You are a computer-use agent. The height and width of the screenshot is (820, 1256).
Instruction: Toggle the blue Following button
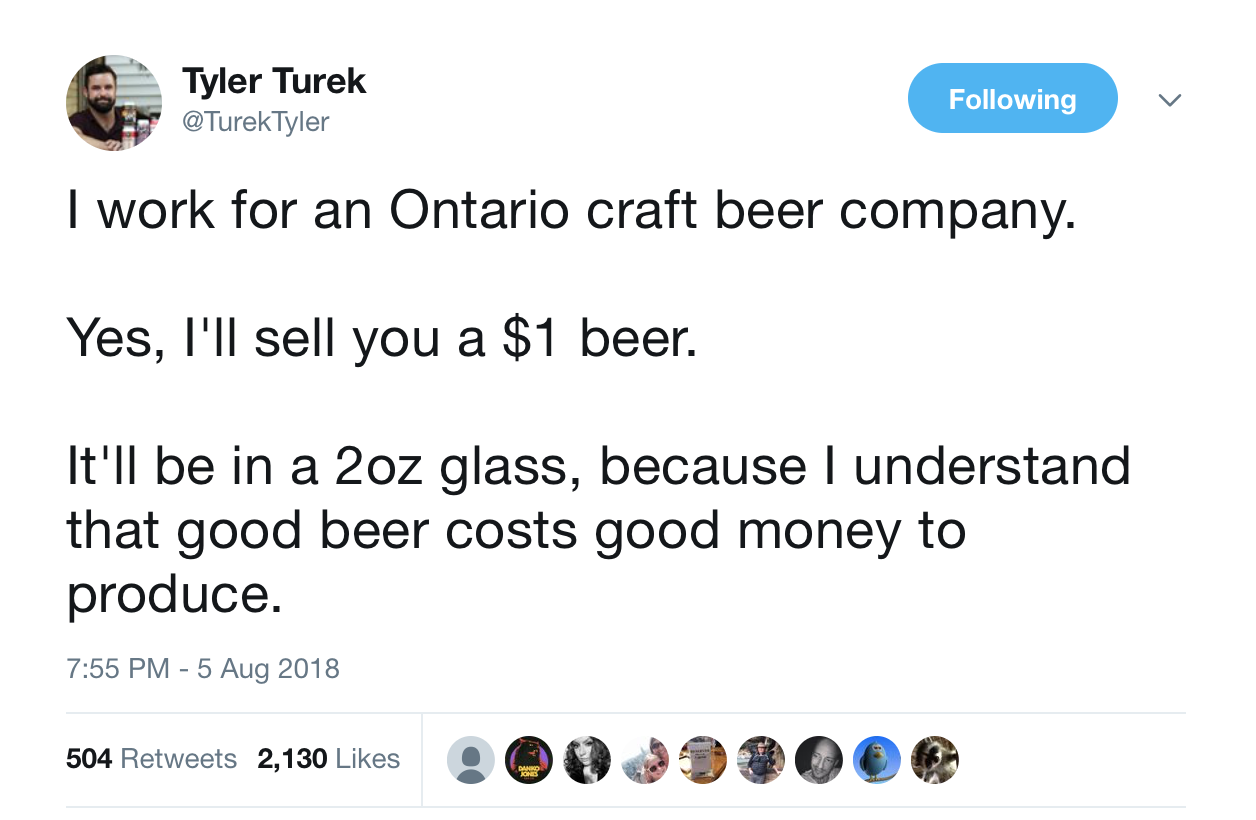click(x=1012, y=99)
